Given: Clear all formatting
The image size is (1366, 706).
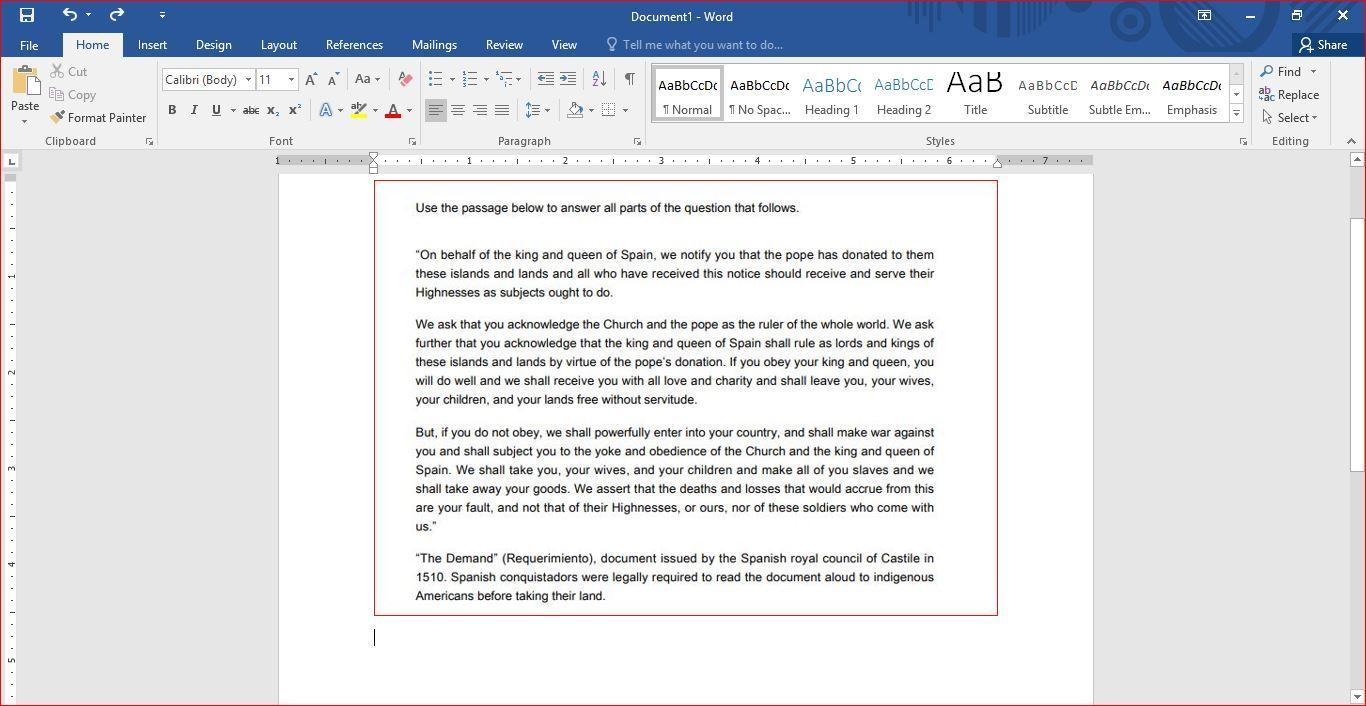Looking at the screenshot, I should tap(404, 80).
